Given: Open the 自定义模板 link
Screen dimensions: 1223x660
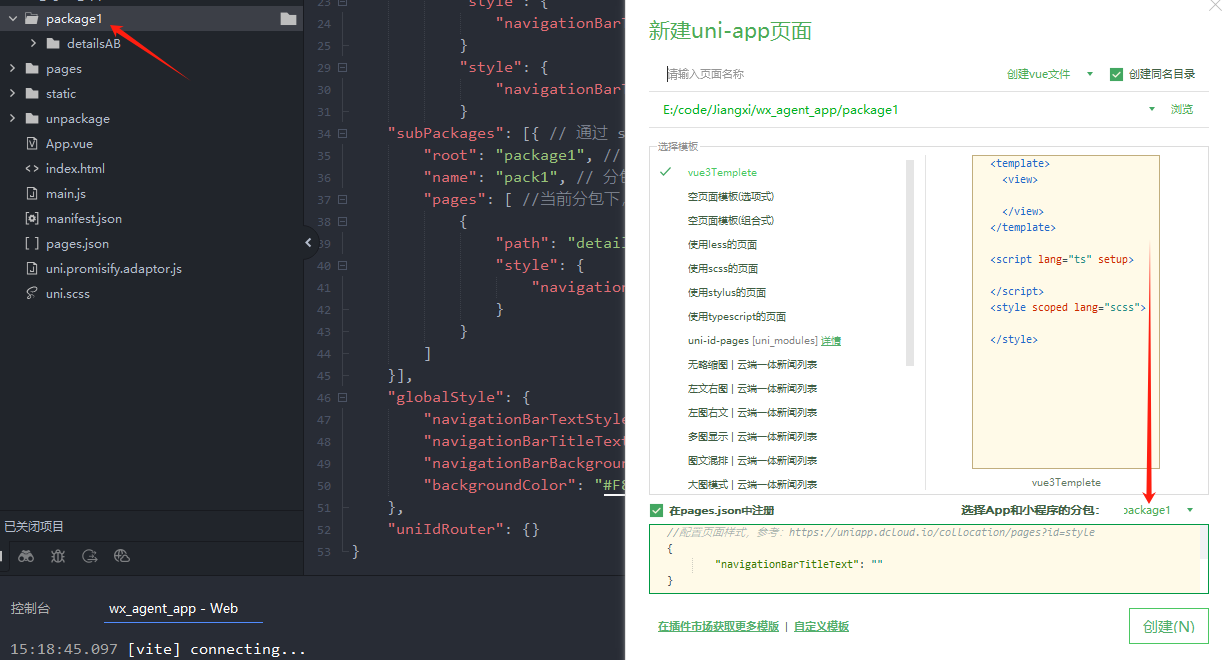Looking at the screenshot, I should coord(822,627).
